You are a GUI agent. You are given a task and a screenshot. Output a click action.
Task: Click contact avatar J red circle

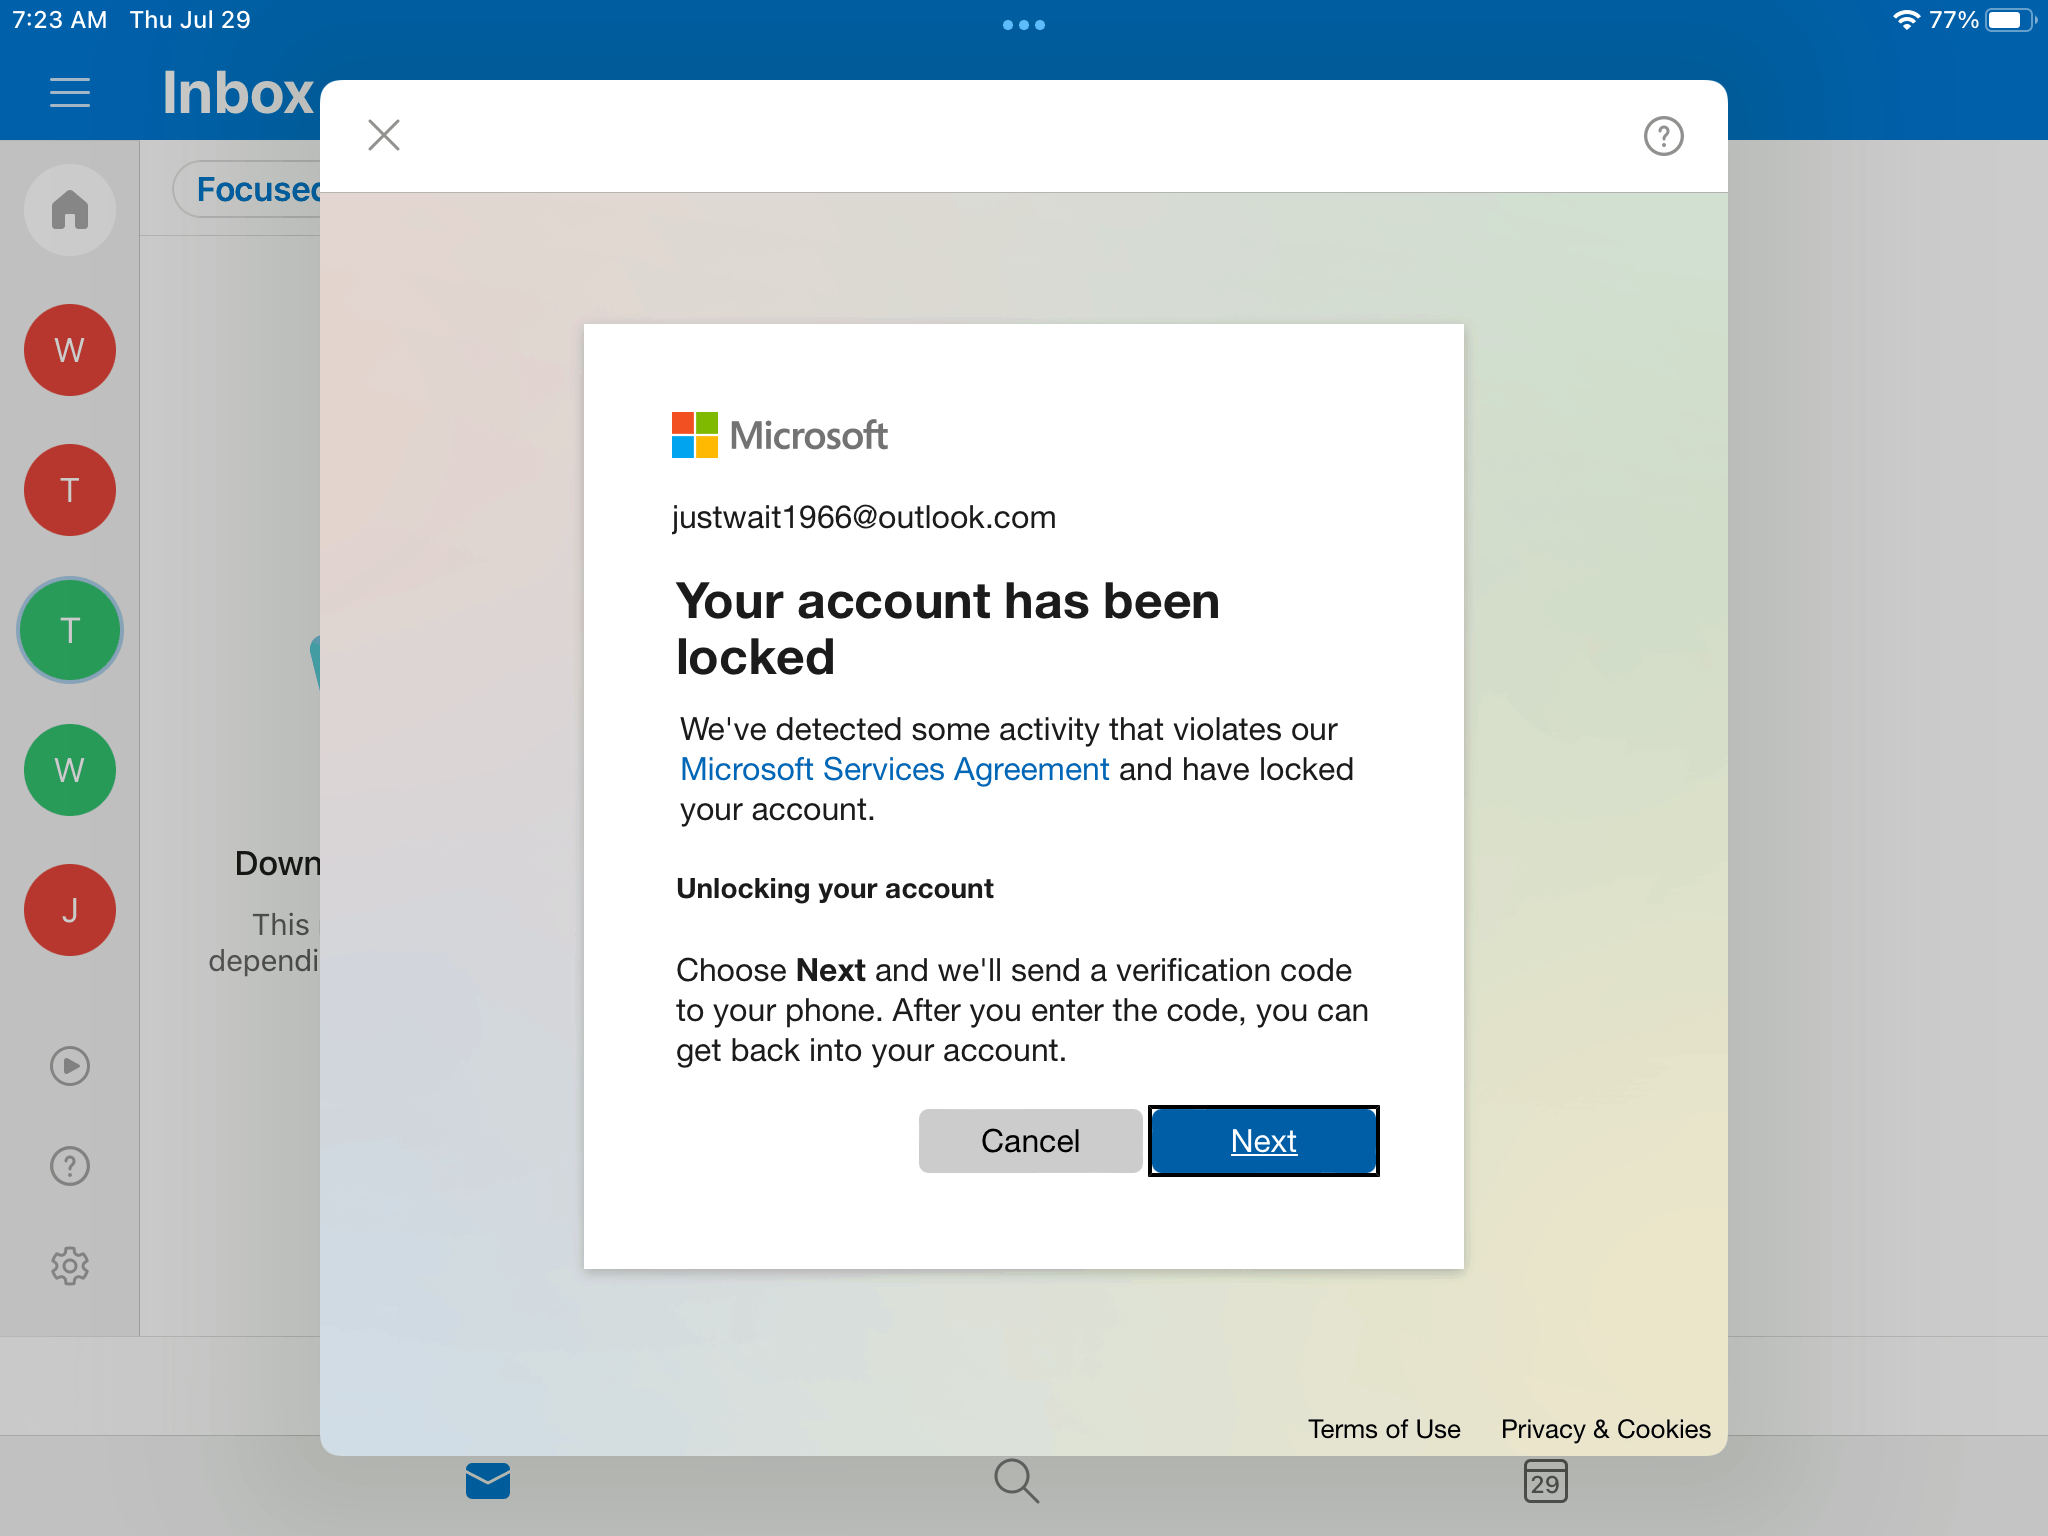71,907
